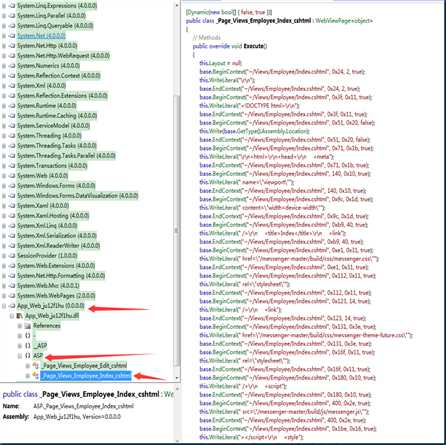Viewport: 446px width, 445px height.
Task: Click the namespace braces icon beside ASP
Action: click(x=28, y=356)
